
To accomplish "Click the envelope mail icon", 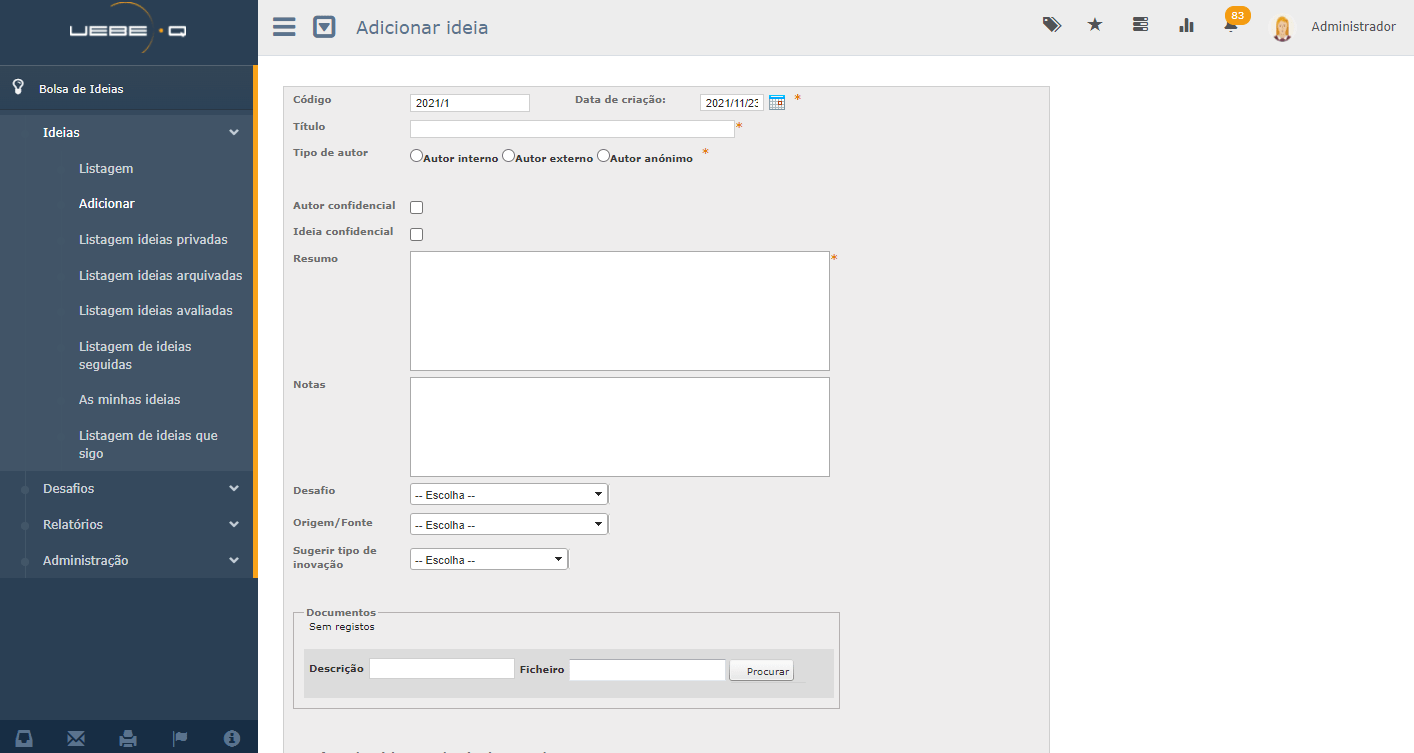I will [x=76, y=738].
